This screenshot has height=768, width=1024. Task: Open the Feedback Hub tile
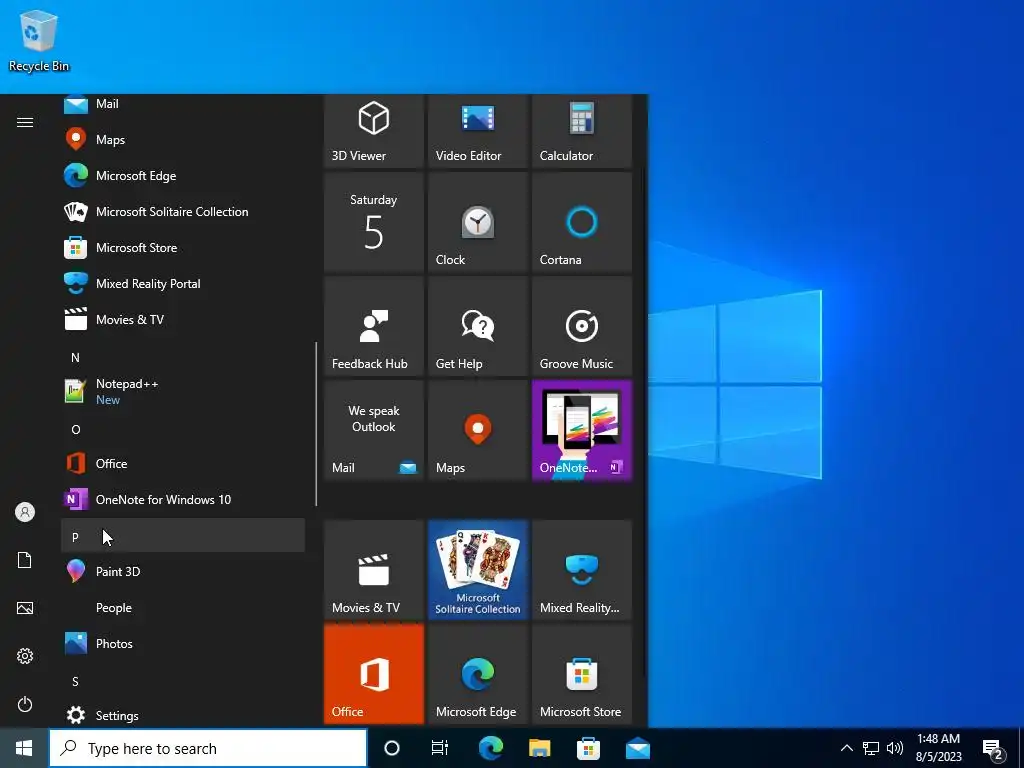pyautogui.click(x=374, y=326)
